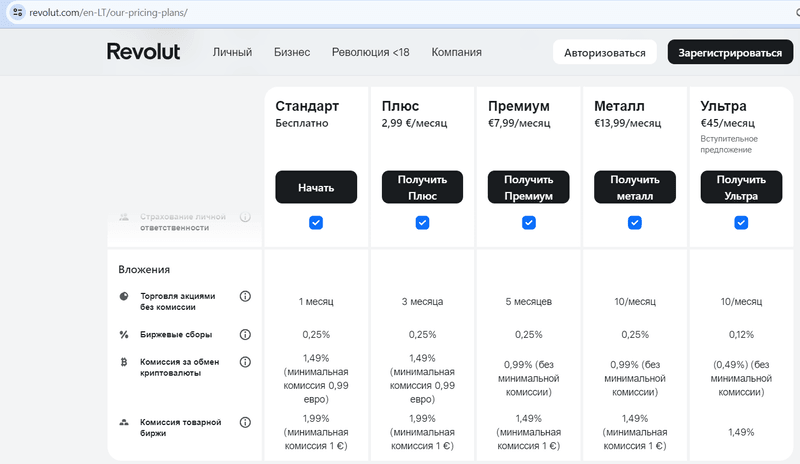Click the Ультра 1,49% commodity fee value
This screenshot has width=800, height=464.
point(741,432)
